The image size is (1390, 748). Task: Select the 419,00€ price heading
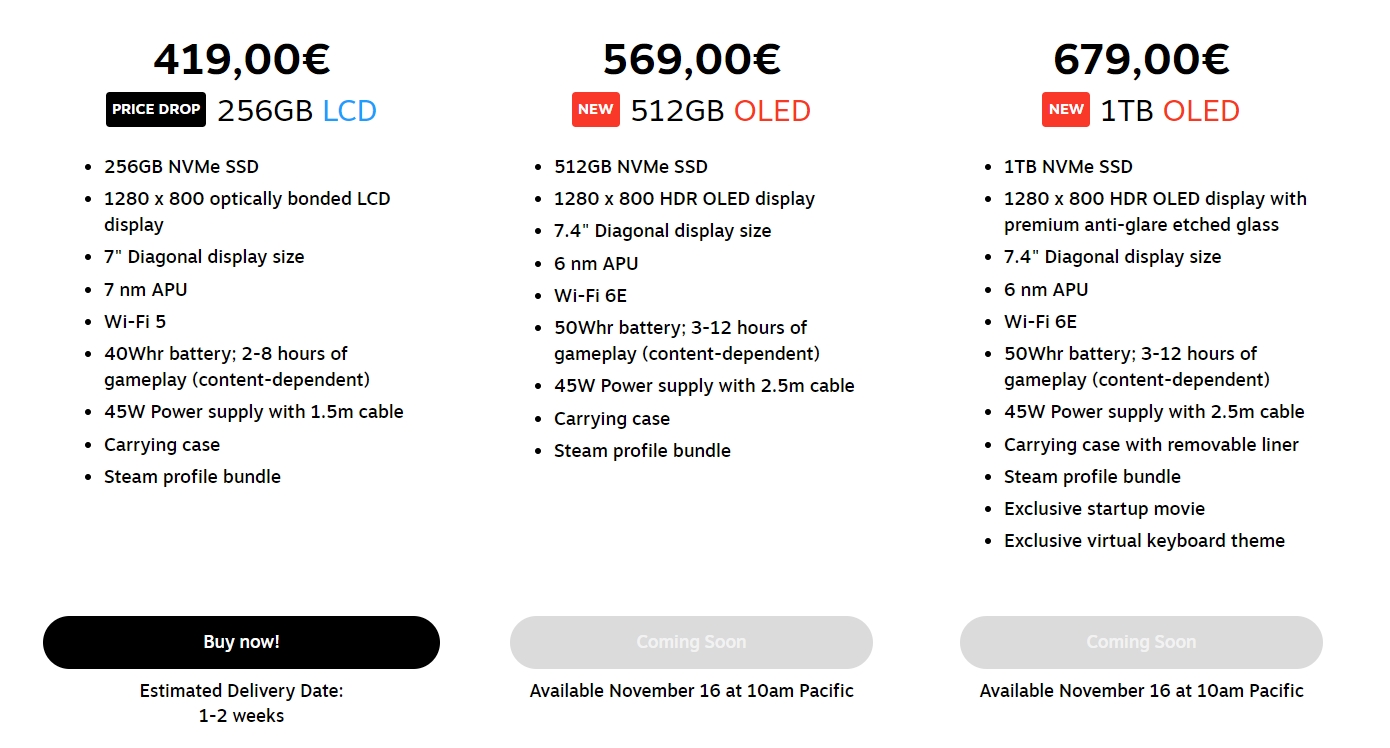(242, 60)
